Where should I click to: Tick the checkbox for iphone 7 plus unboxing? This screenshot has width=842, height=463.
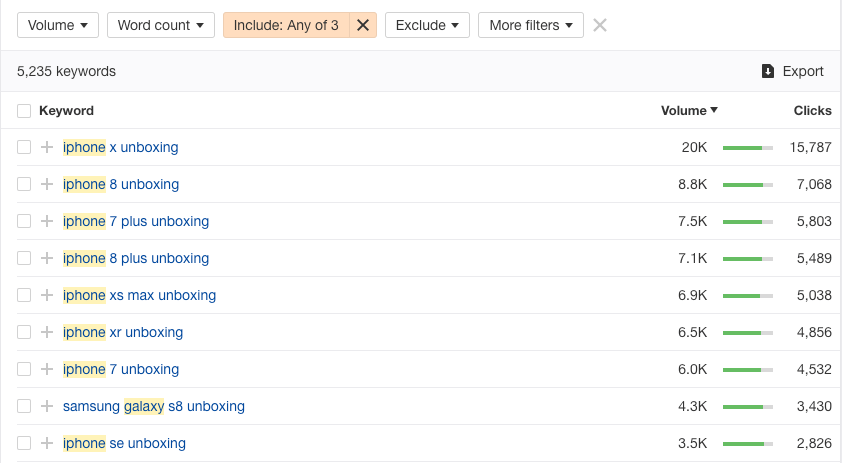click(x=24, y=222)
